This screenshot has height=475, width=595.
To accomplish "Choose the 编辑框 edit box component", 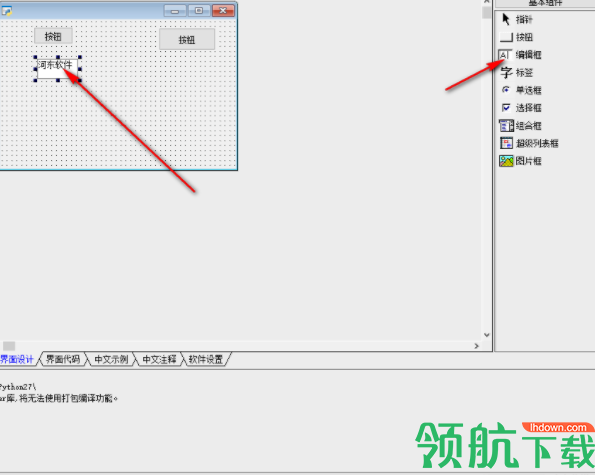I will coord(520,55).
